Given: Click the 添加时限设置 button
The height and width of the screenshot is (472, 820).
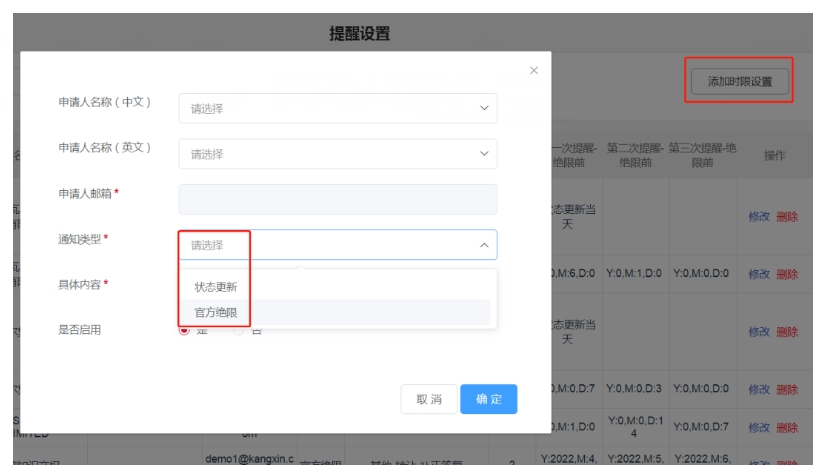Looking at the screenshot, I should coord(739,82).
